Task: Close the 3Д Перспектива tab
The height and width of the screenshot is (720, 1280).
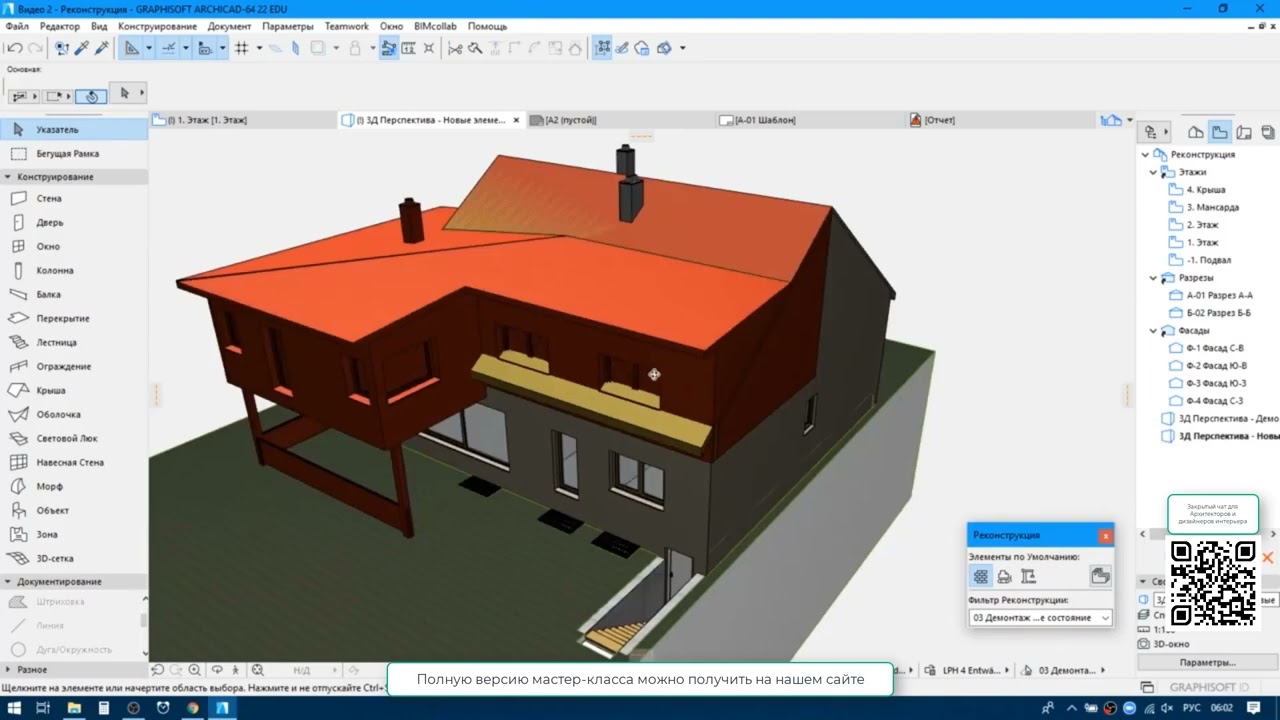Action: (x=517, y=120)
